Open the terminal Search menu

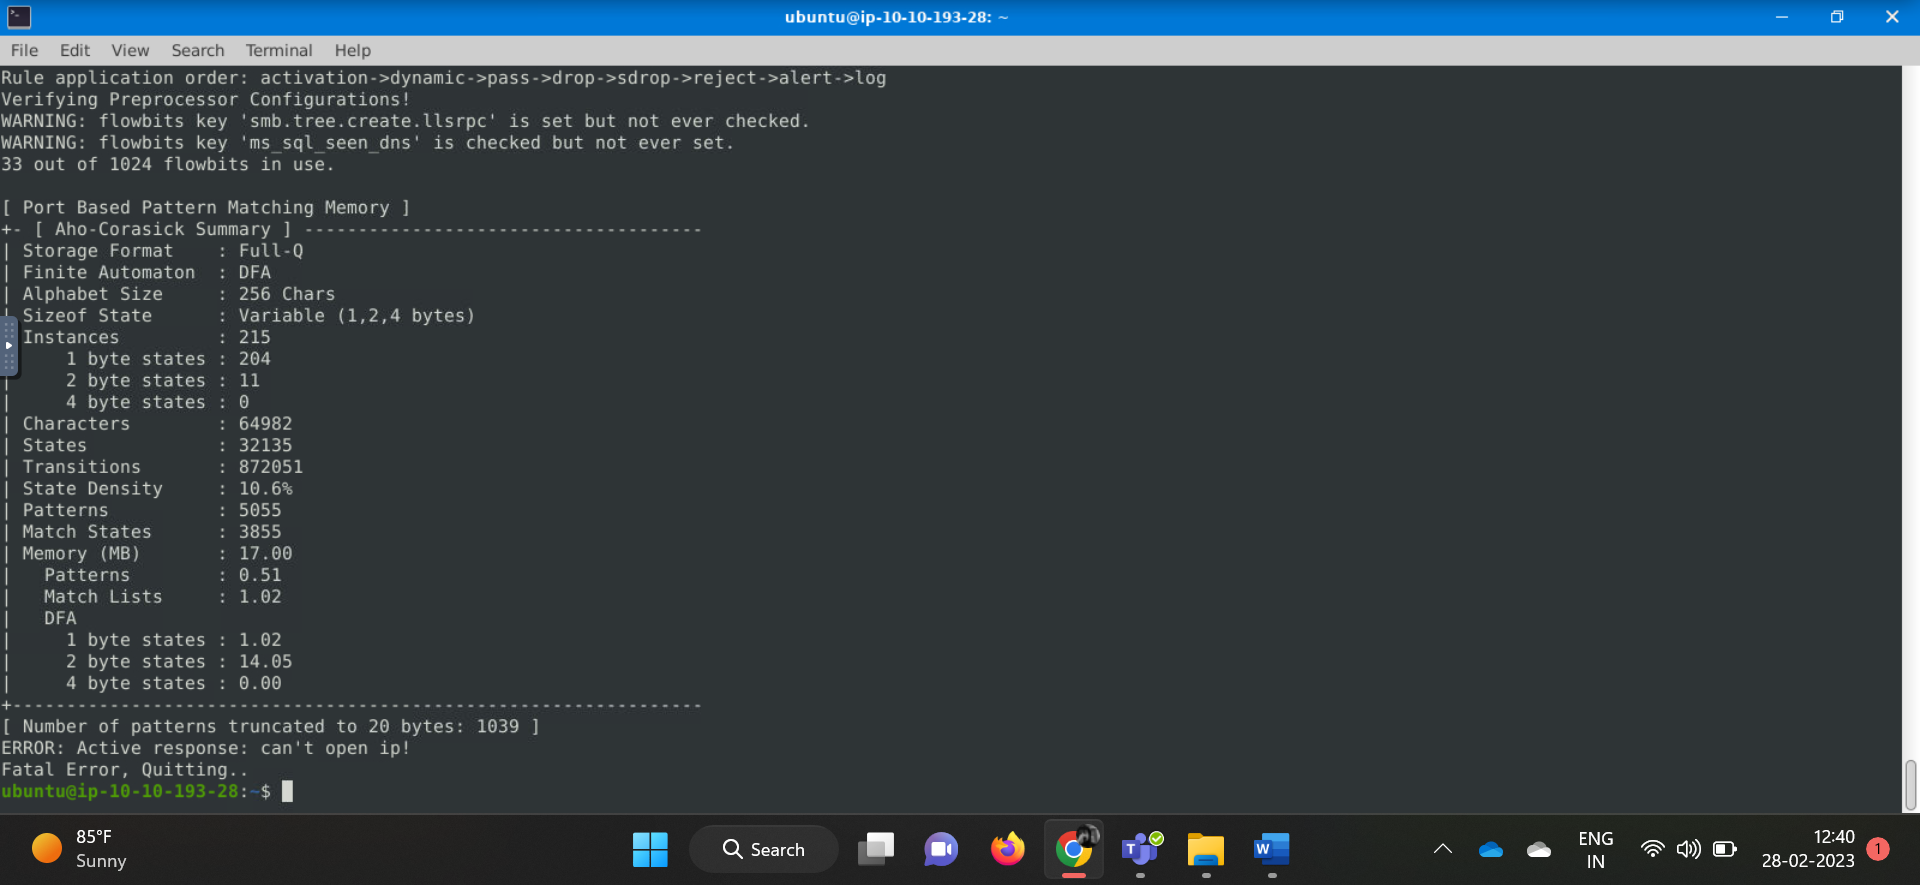(197, 50)
